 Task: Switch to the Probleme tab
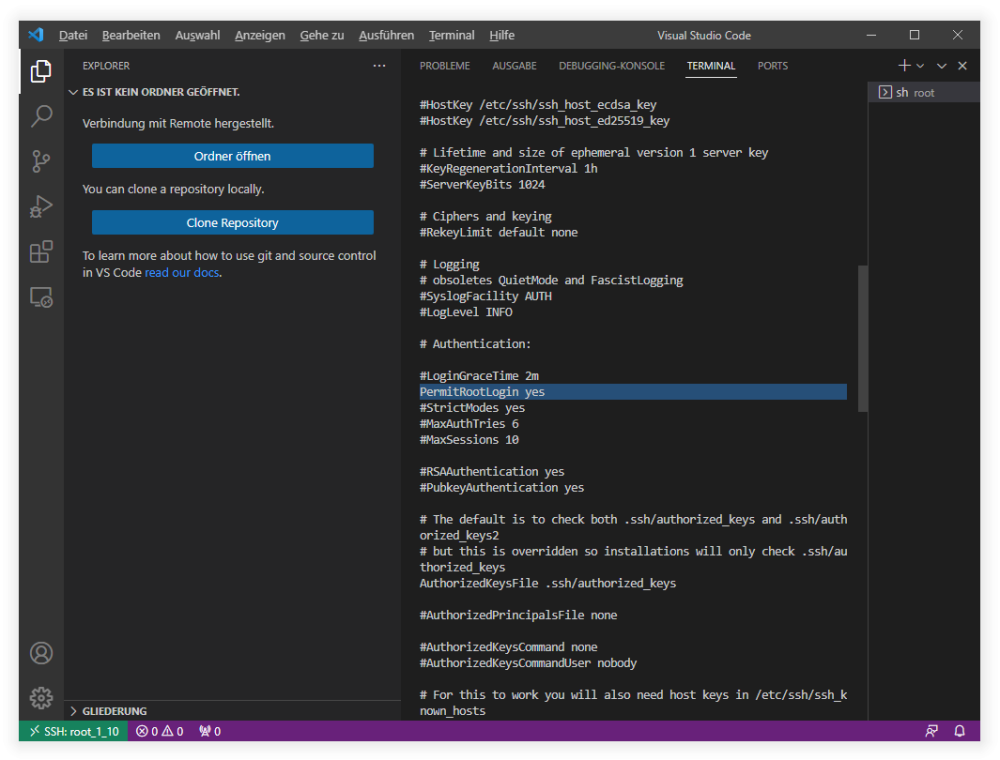444,66
